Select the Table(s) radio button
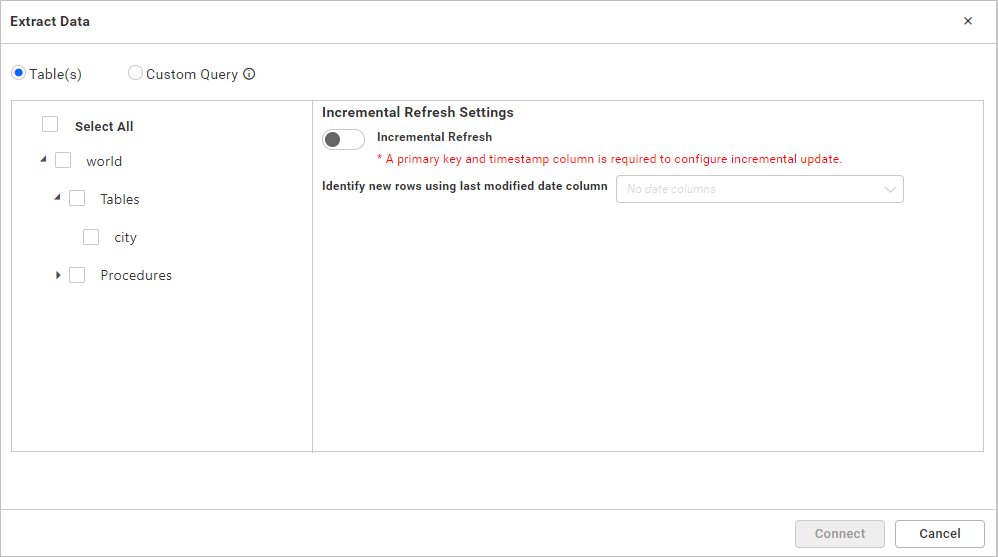998x557 pixels. [x=19, y=73]
